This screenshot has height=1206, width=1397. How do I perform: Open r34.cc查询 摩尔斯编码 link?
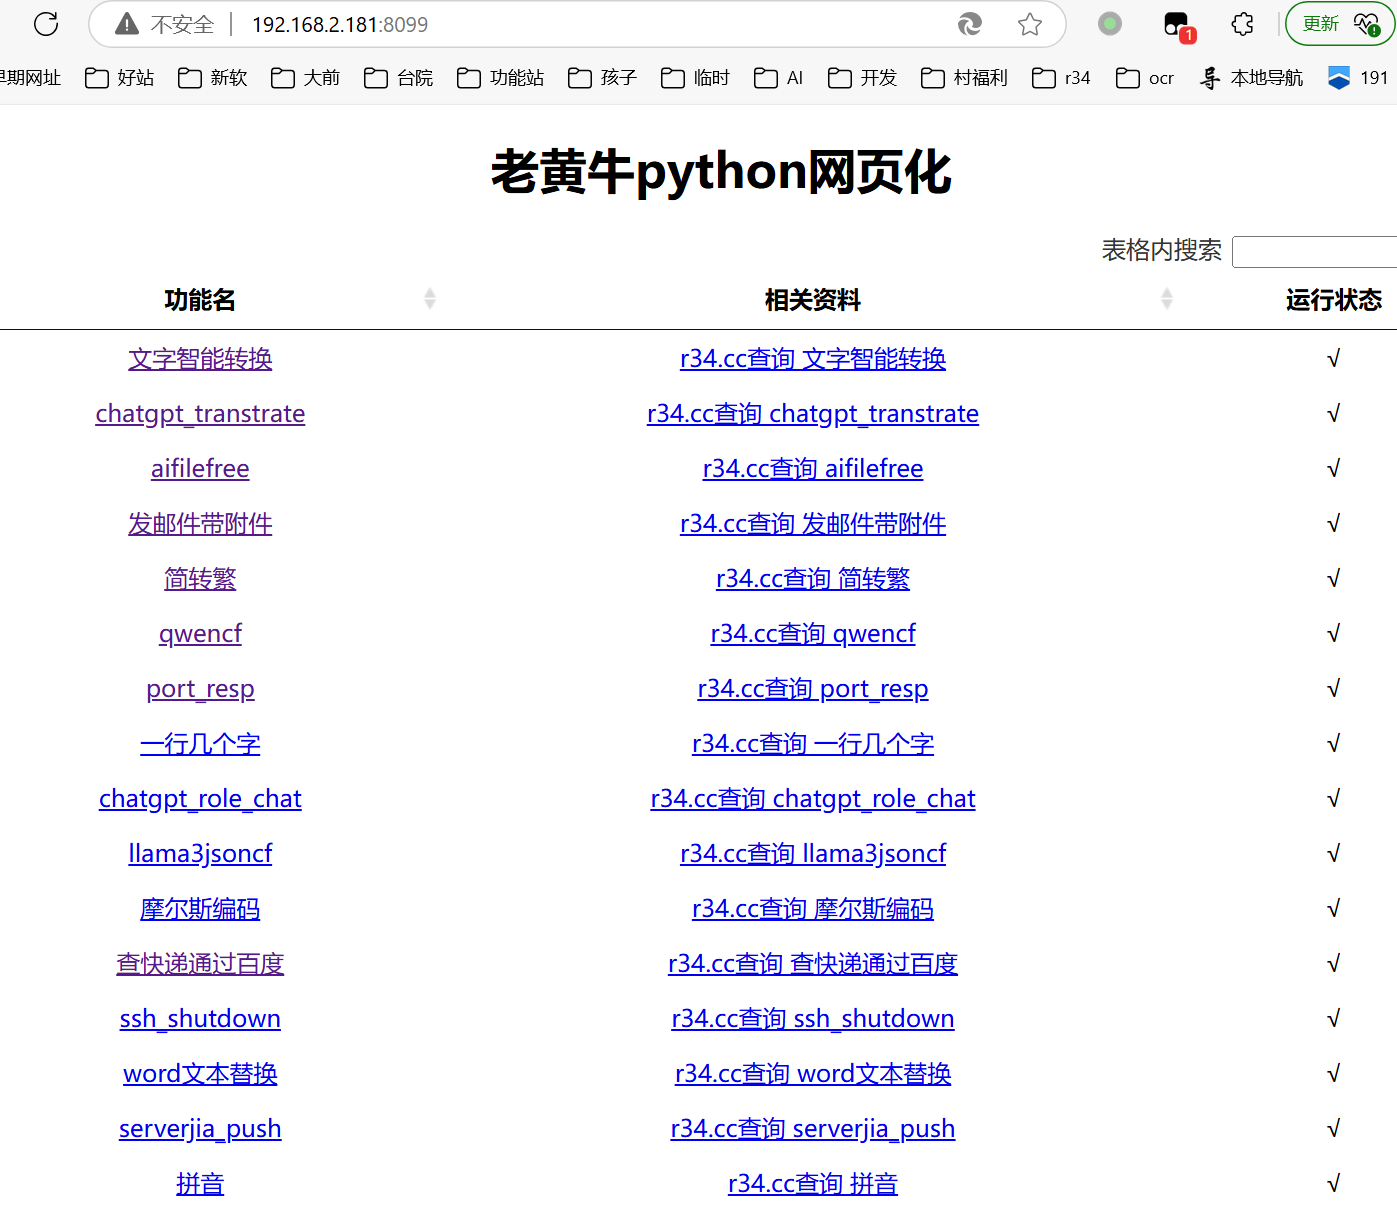(x=812, y=909)
